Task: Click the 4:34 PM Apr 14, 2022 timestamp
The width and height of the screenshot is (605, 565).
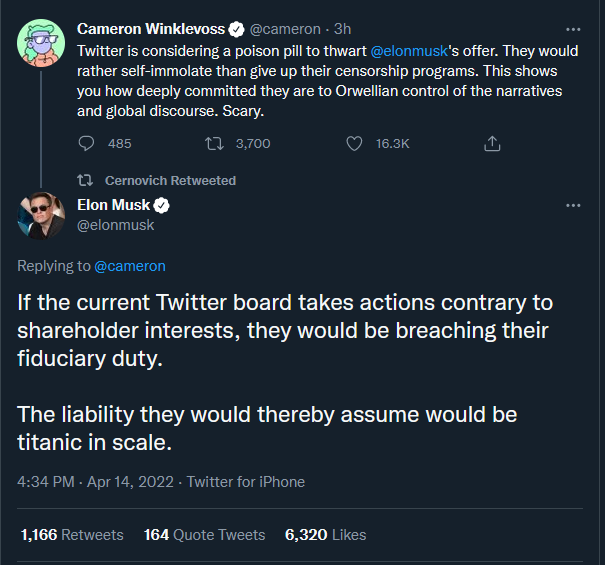Action: tap(95, 482)
